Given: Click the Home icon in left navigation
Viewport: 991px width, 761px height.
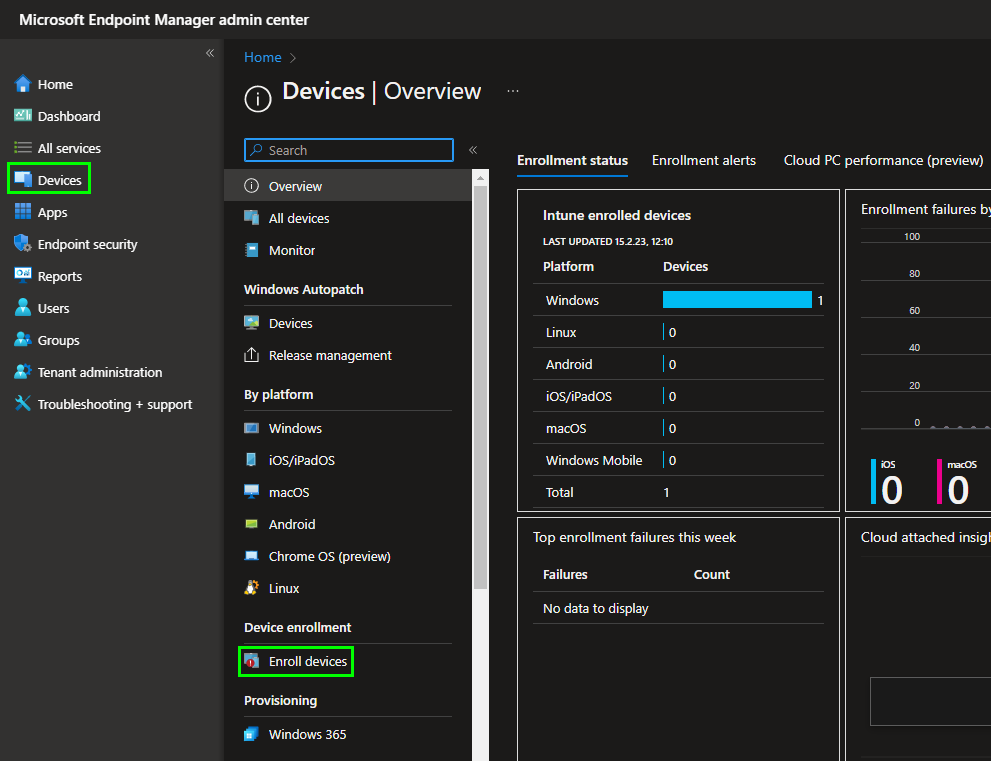Looking at the screenshot, I should pyautogui.click(x=23, y=84).
